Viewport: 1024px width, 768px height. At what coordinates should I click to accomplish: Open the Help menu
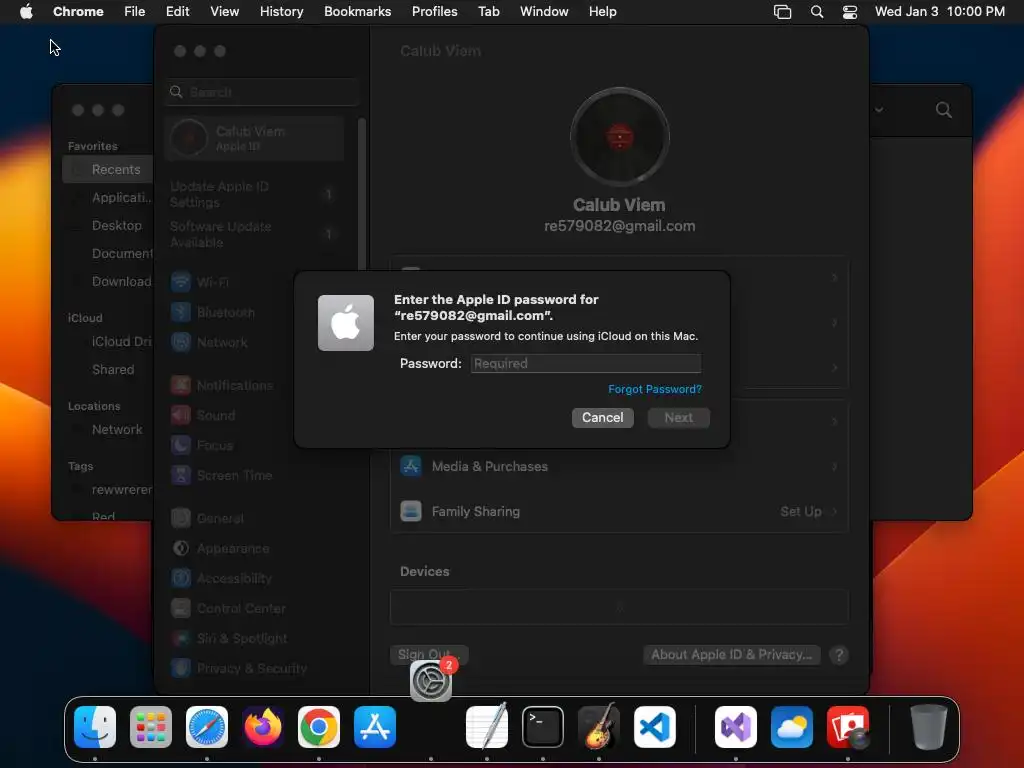pos(602,12)
